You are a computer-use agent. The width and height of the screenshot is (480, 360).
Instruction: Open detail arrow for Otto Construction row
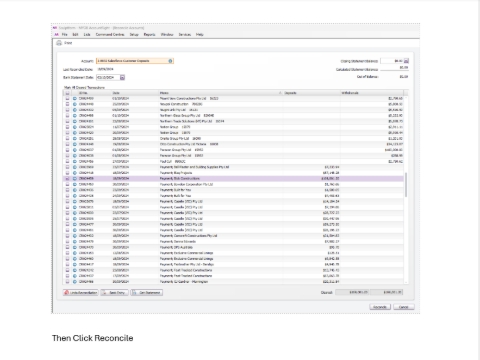[x=75, y=144]
